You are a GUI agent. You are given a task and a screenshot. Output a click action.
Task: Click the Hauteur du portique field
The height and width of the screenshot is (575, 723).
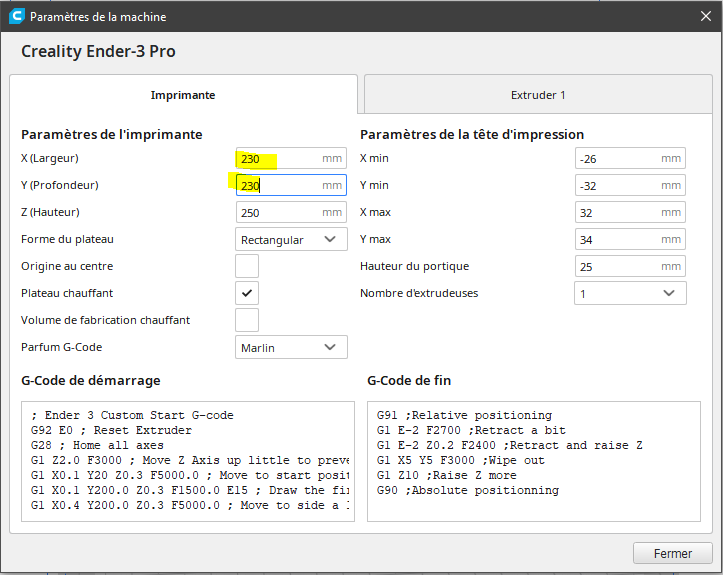[x=630, y=267]
